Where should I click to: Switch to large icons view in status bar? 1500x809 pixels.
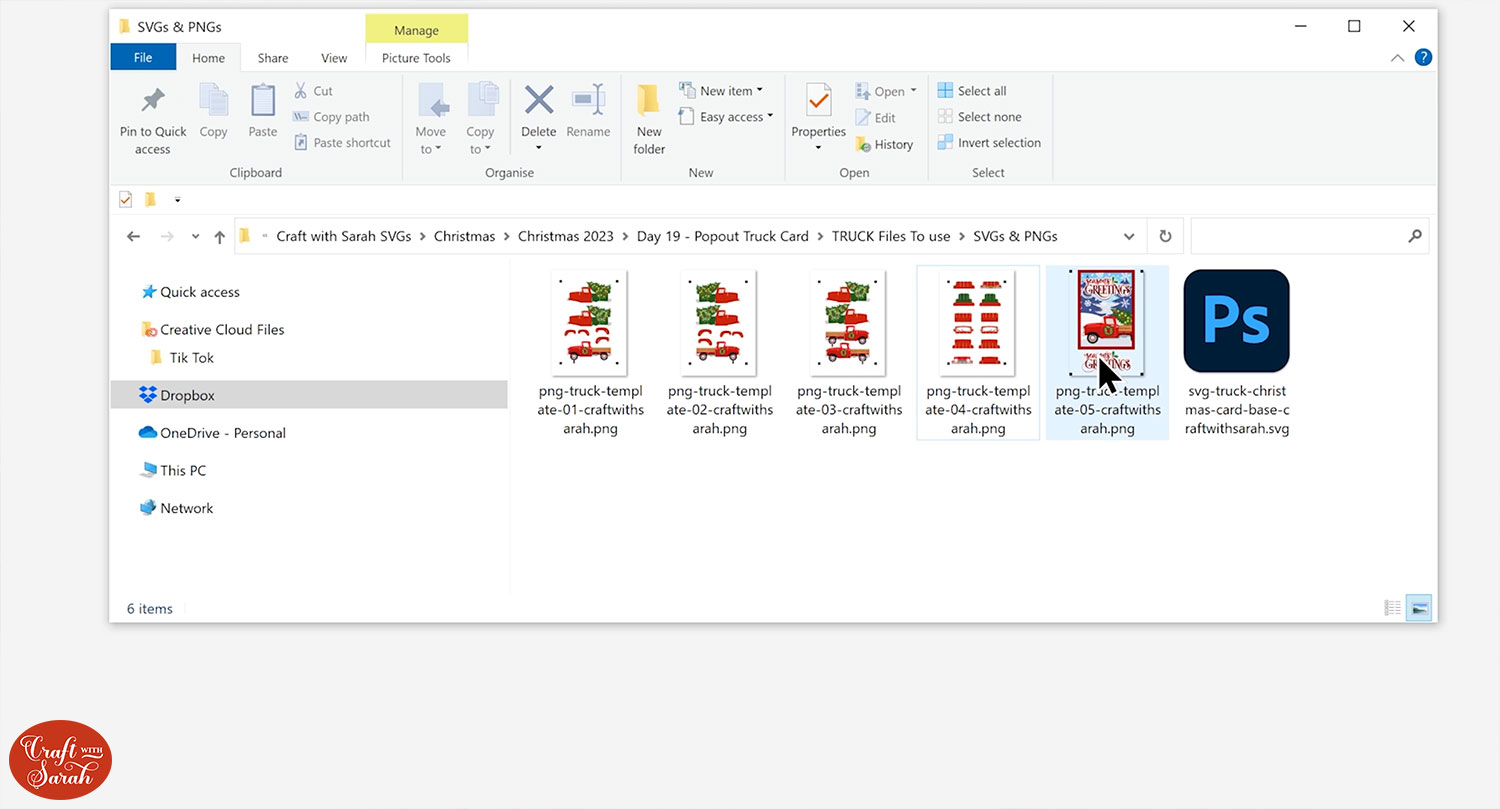[x=1418, y=608]
